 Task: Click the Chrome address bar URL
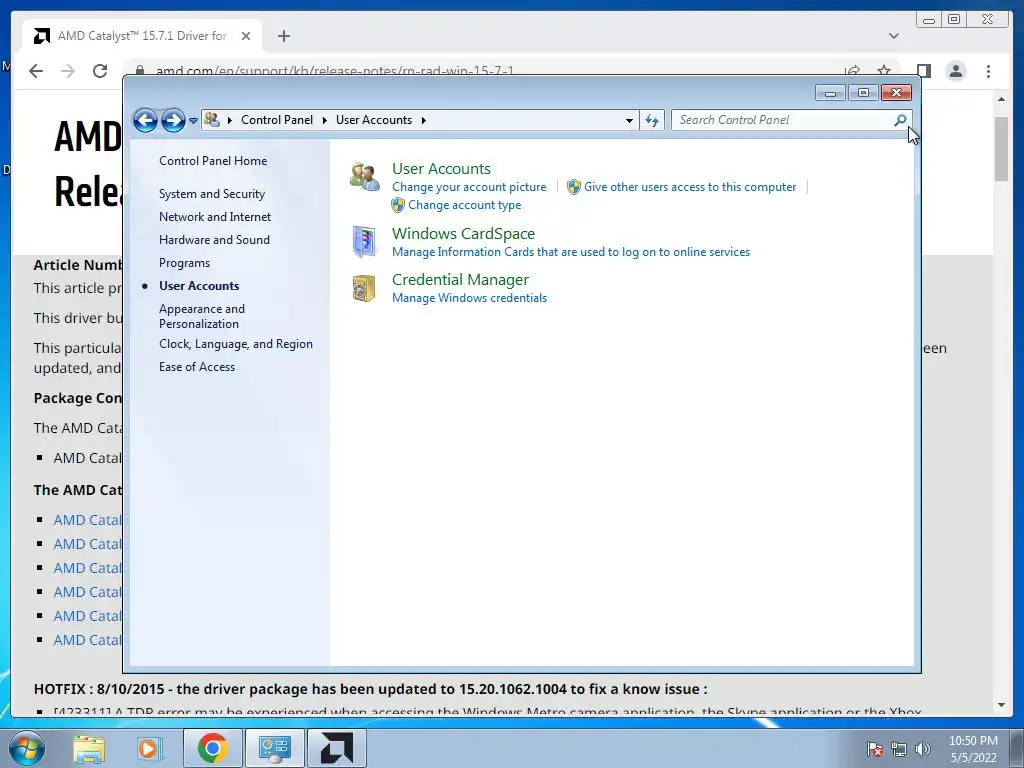tap(334, 71)
